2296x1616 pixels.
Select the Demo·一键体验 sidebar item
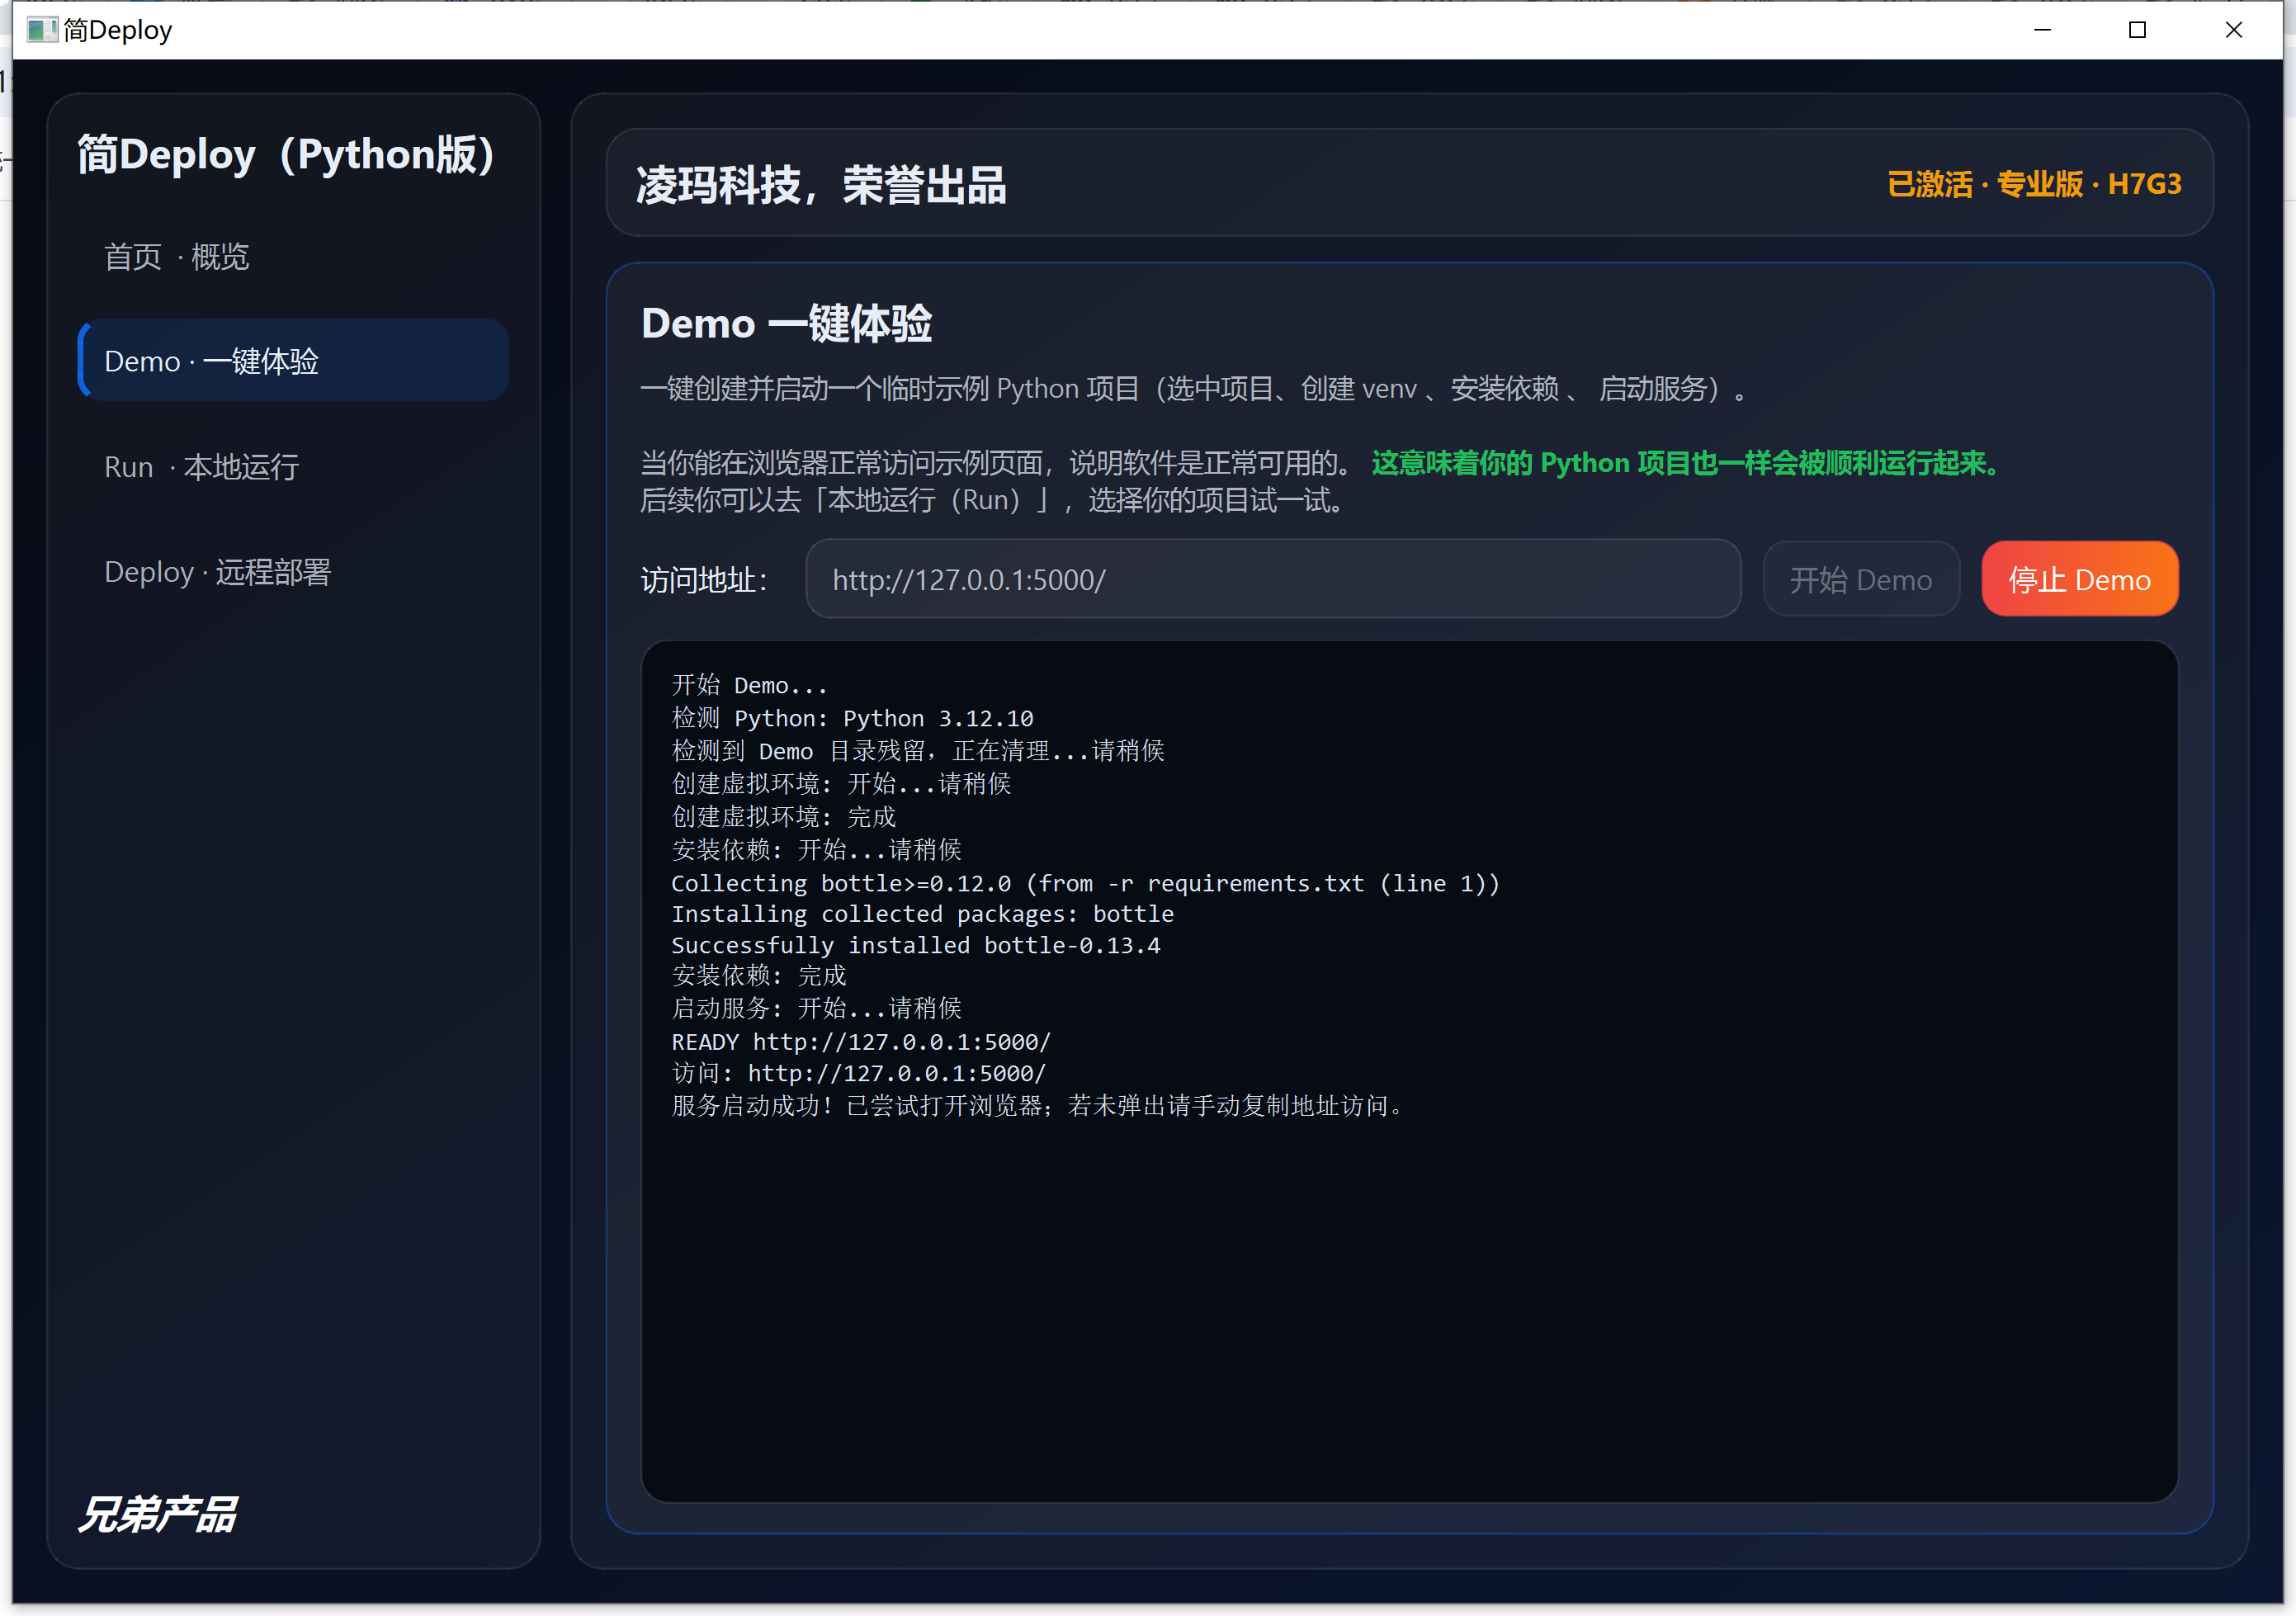pos(211,361)
